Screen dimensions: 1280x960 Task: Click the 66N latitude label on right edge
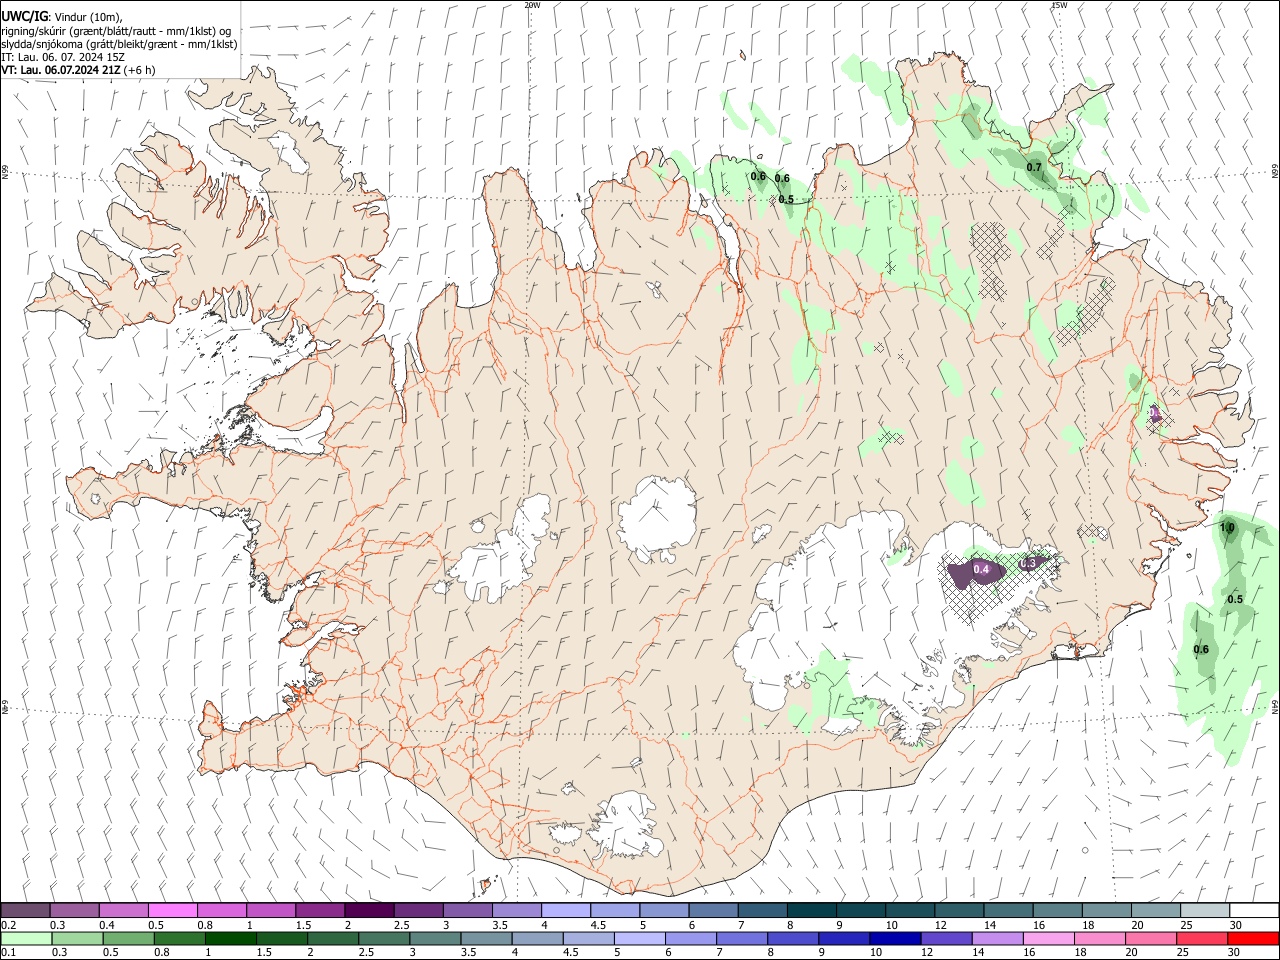click(1275, 171)
